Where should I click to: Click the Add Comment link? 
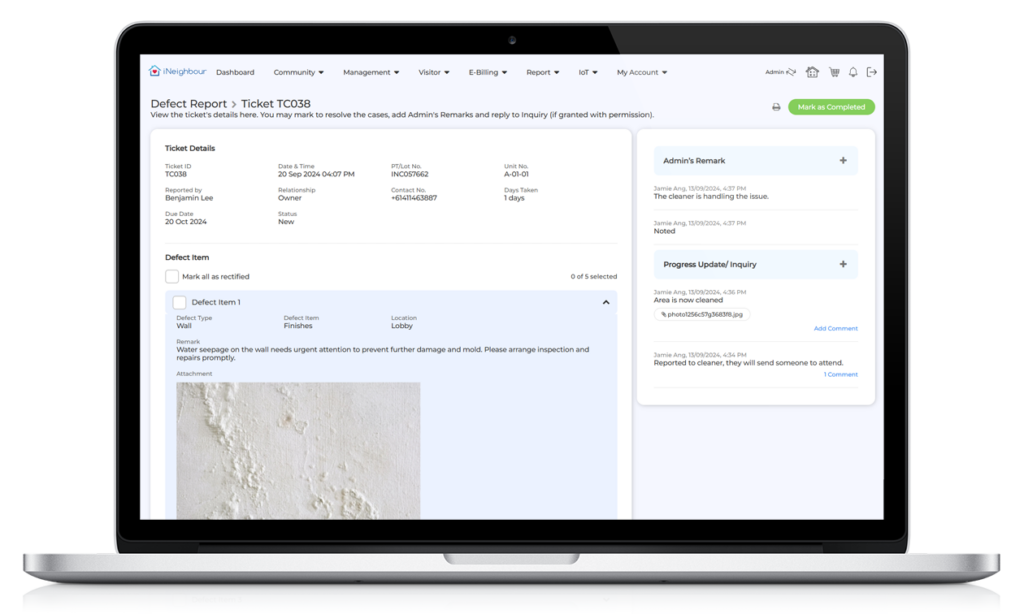(835, 328)
